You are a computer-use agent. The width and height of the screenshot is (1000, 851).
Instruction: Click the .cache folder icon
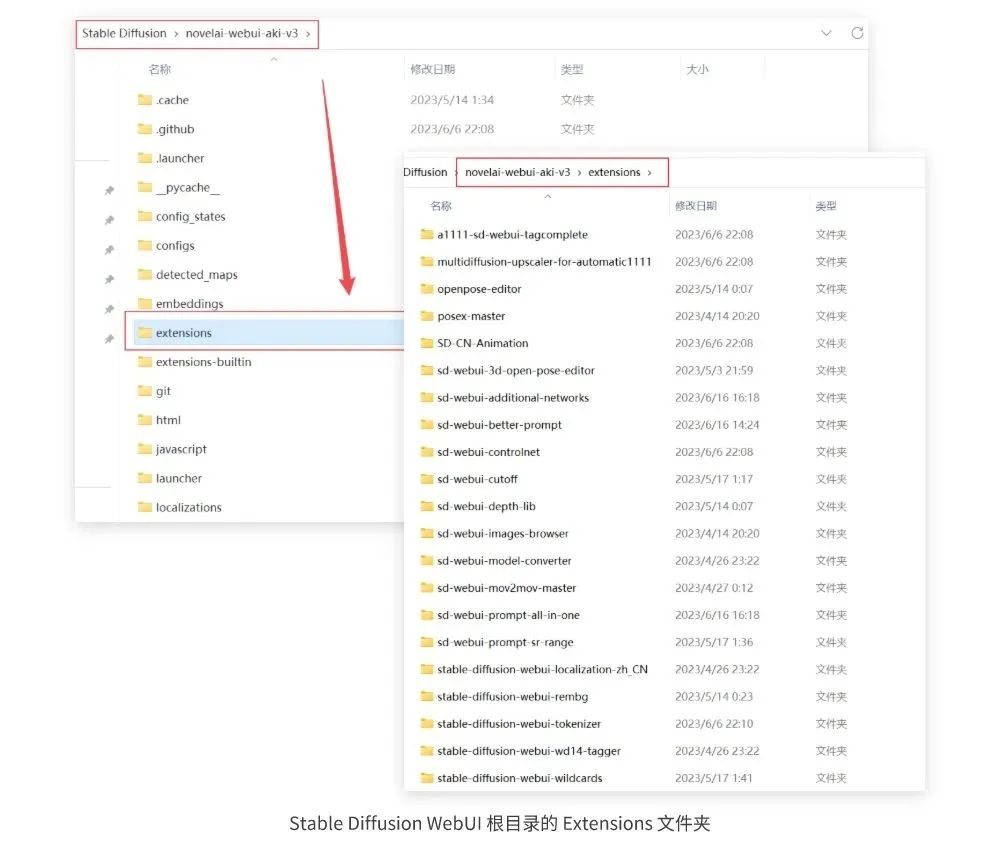(x=144, y=100)
